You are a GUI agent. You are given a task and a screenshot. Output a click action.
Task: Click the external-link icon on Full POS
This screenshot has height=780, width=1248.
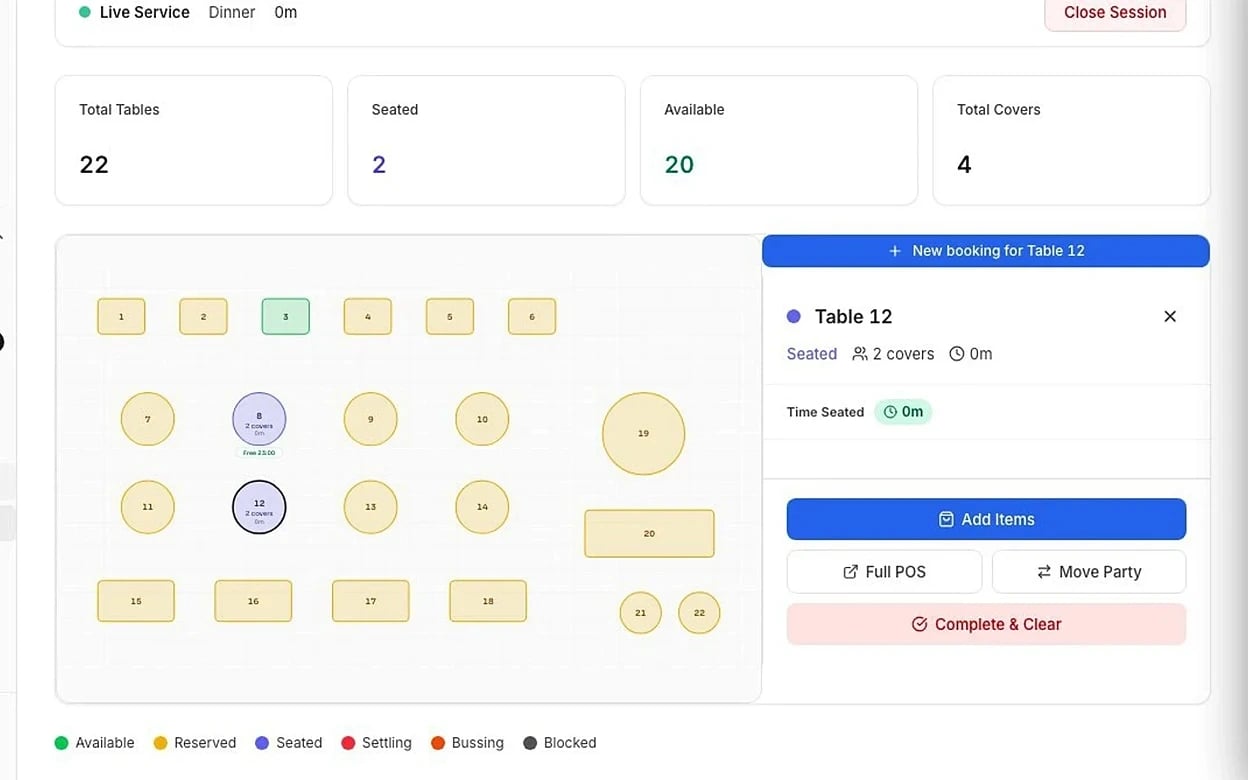click(x=851, y=572)
